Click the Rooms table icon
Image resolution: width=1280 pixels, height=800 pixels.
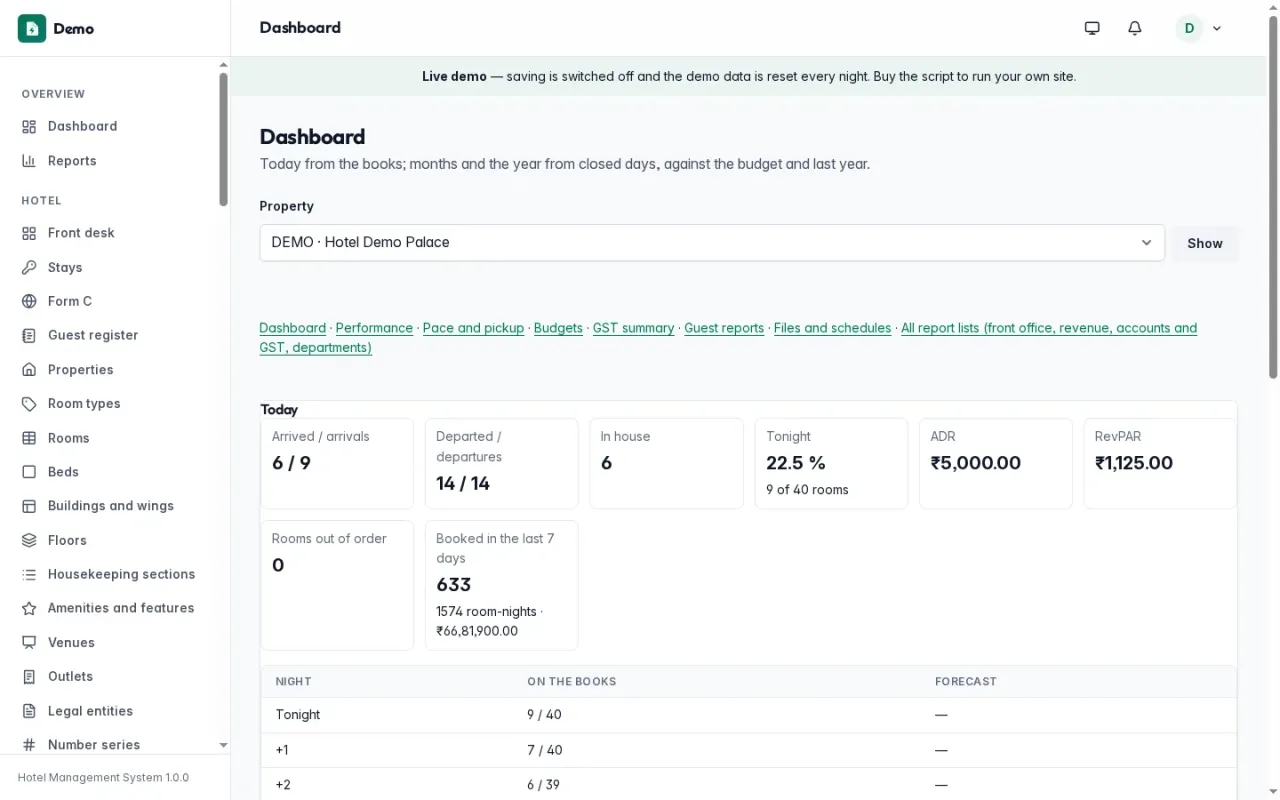coord(29,438)
